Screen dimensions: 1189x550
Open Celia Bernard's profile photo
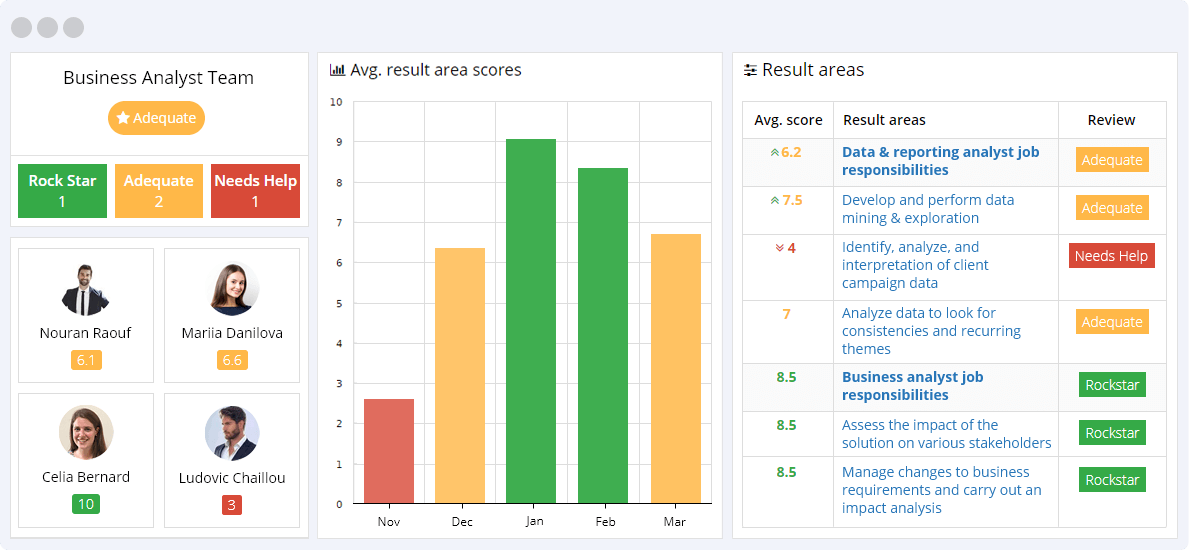(x=86, y=432)
